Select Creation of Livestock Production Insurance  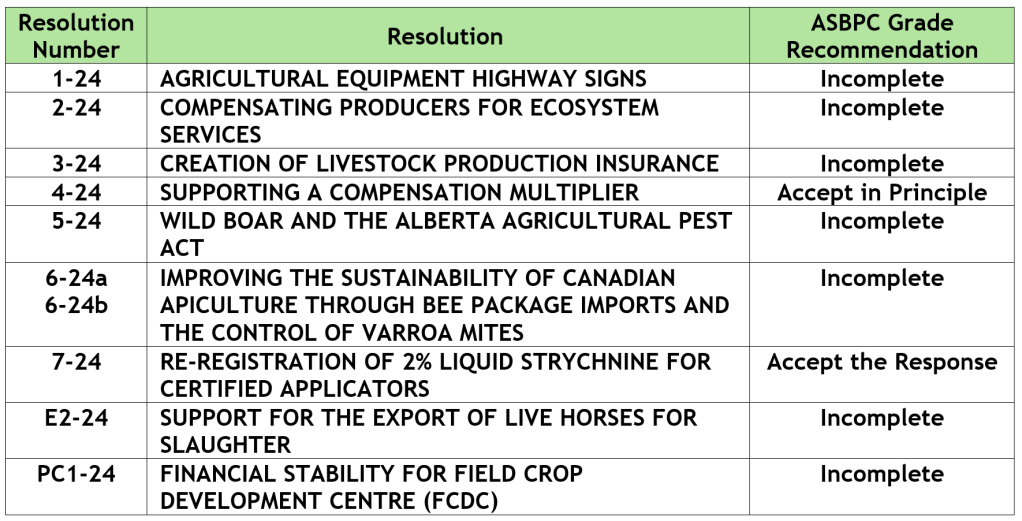tap(439, 164)
